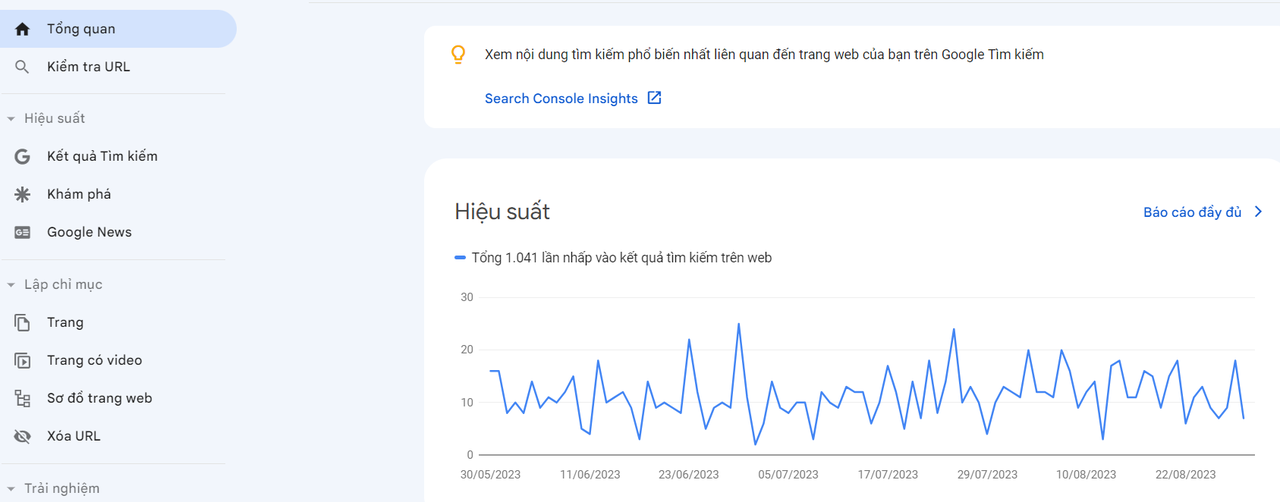The image size is (1280, 502).
Task: Click the home icon beside Tổng quan
Action: click(22, 29)
